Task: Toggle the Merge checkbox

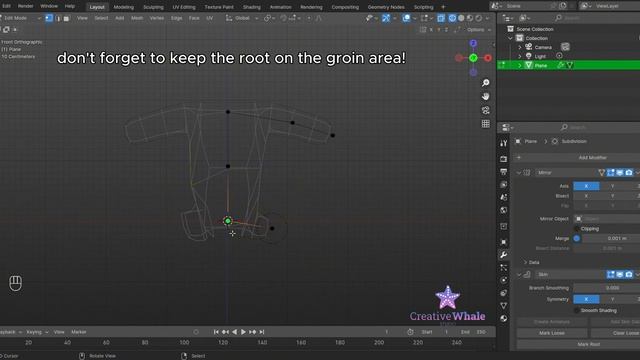Action: [x=577, y=238]
